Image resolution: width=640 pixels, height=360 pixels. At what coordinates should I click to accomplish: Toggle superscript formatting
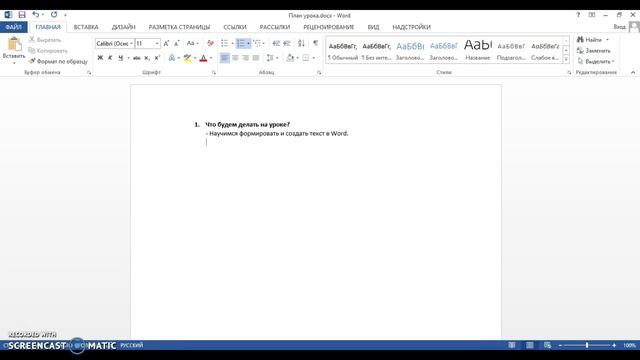157,58
